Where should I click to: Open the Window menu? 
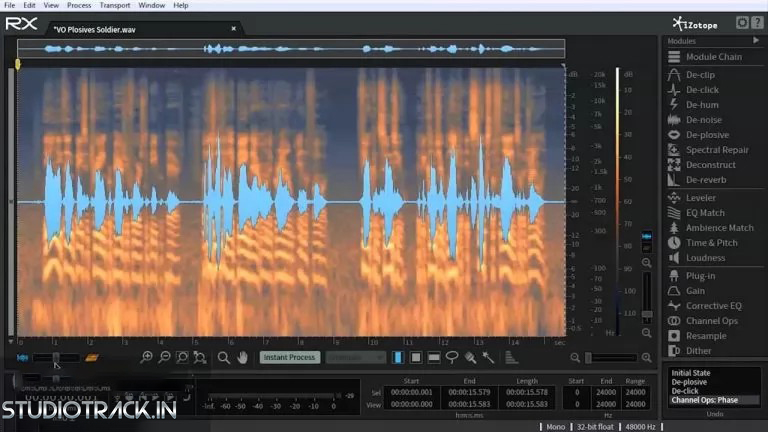151,5
